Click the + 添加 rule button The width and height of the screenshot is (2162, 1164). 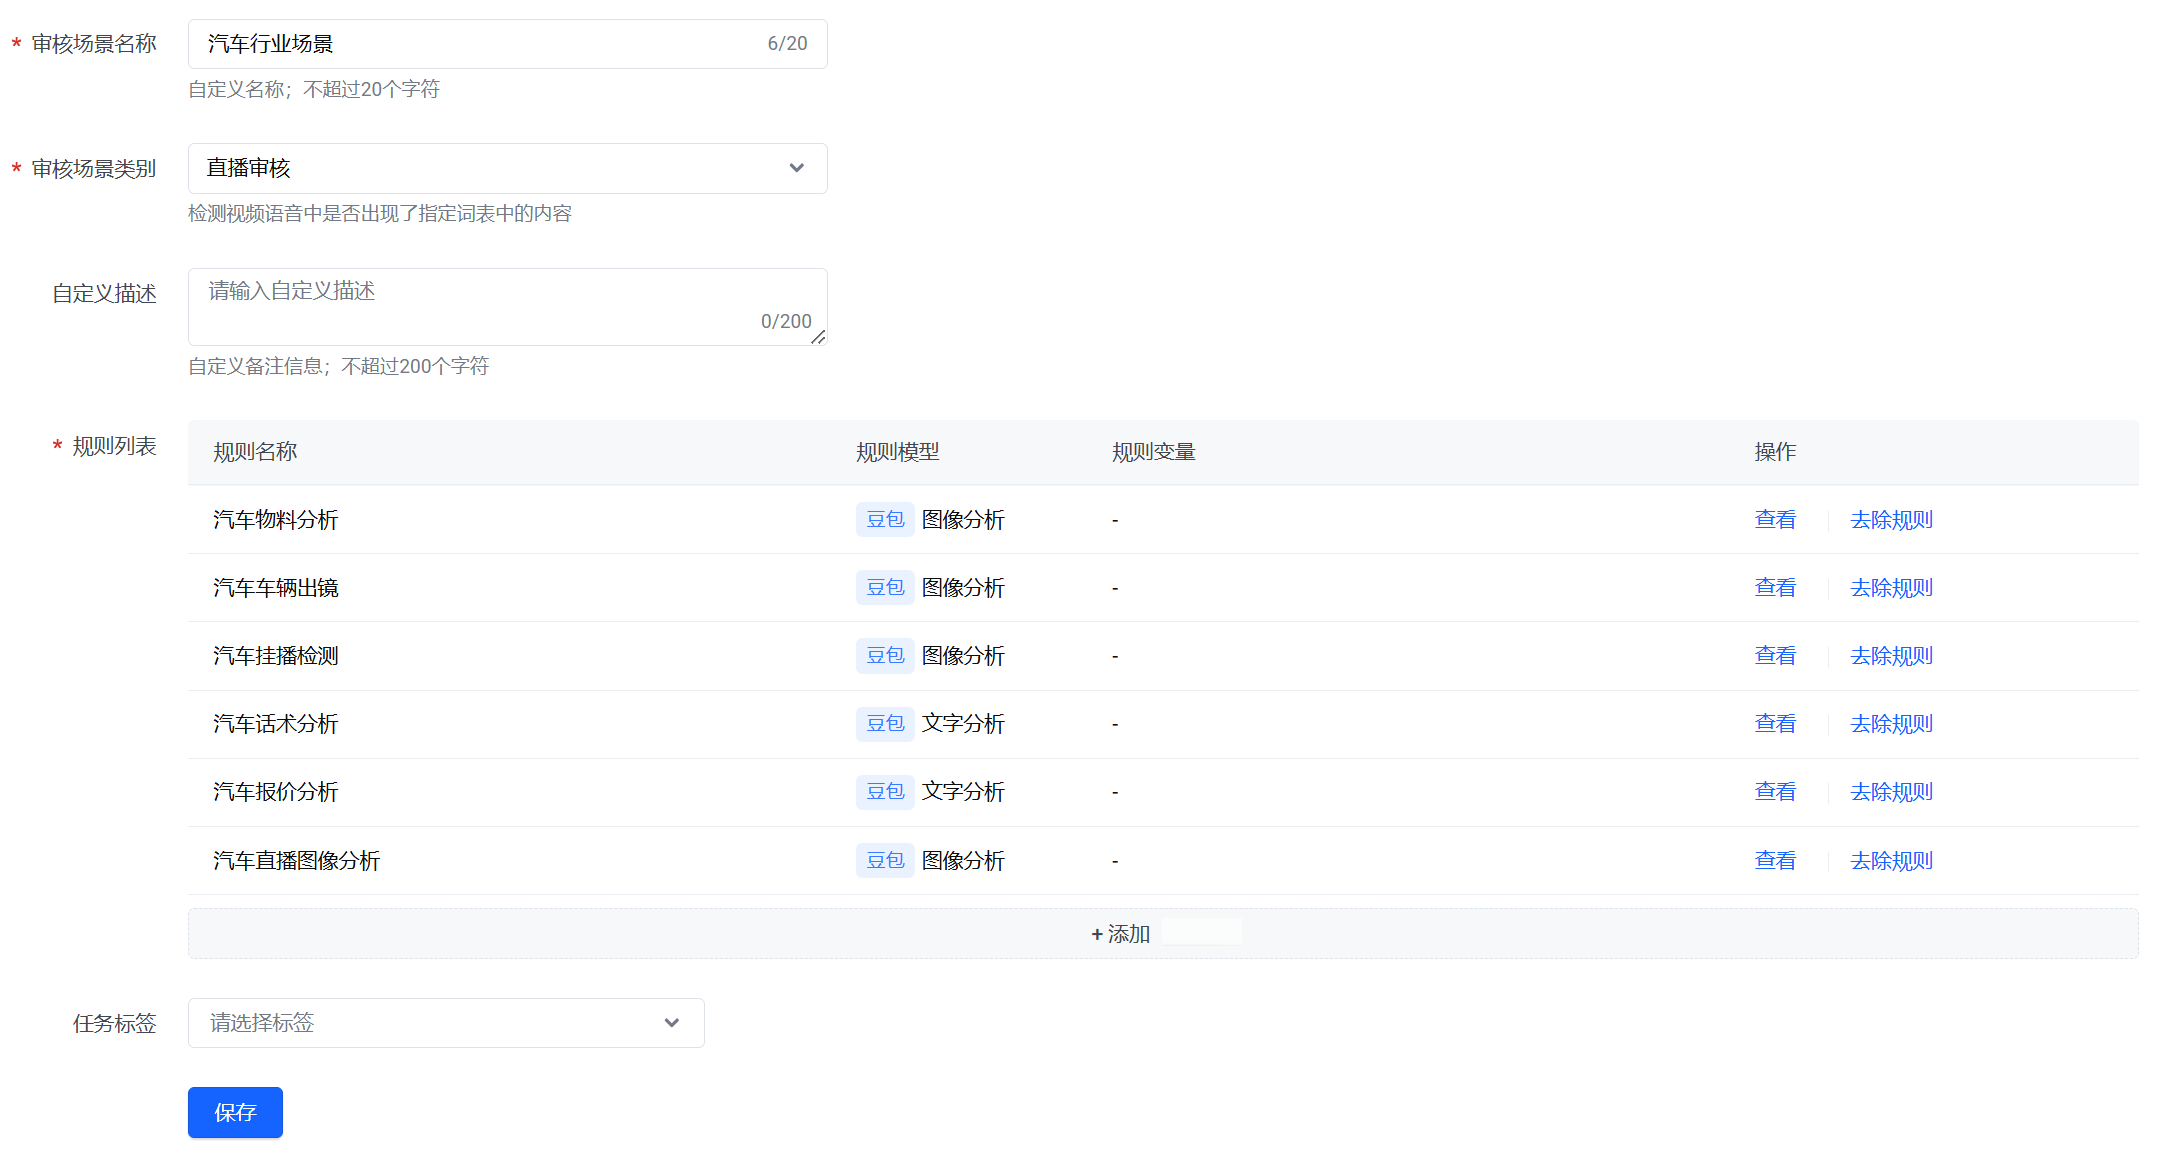click(x=1121, y=934)
